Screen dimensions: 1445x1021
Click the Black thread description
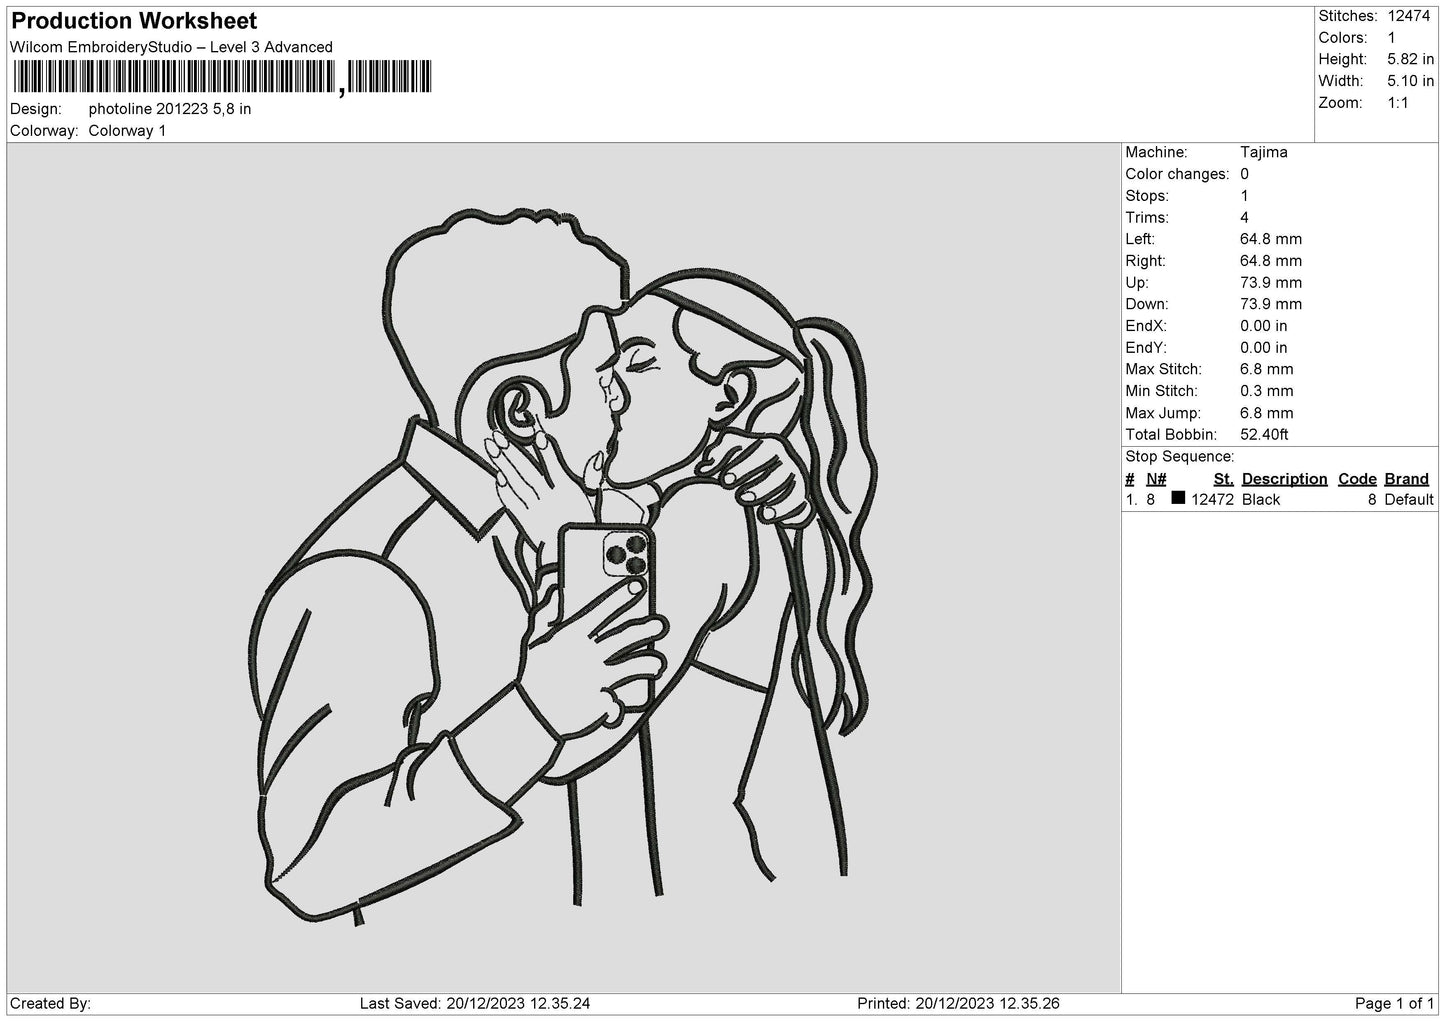tap(1260, 500)
